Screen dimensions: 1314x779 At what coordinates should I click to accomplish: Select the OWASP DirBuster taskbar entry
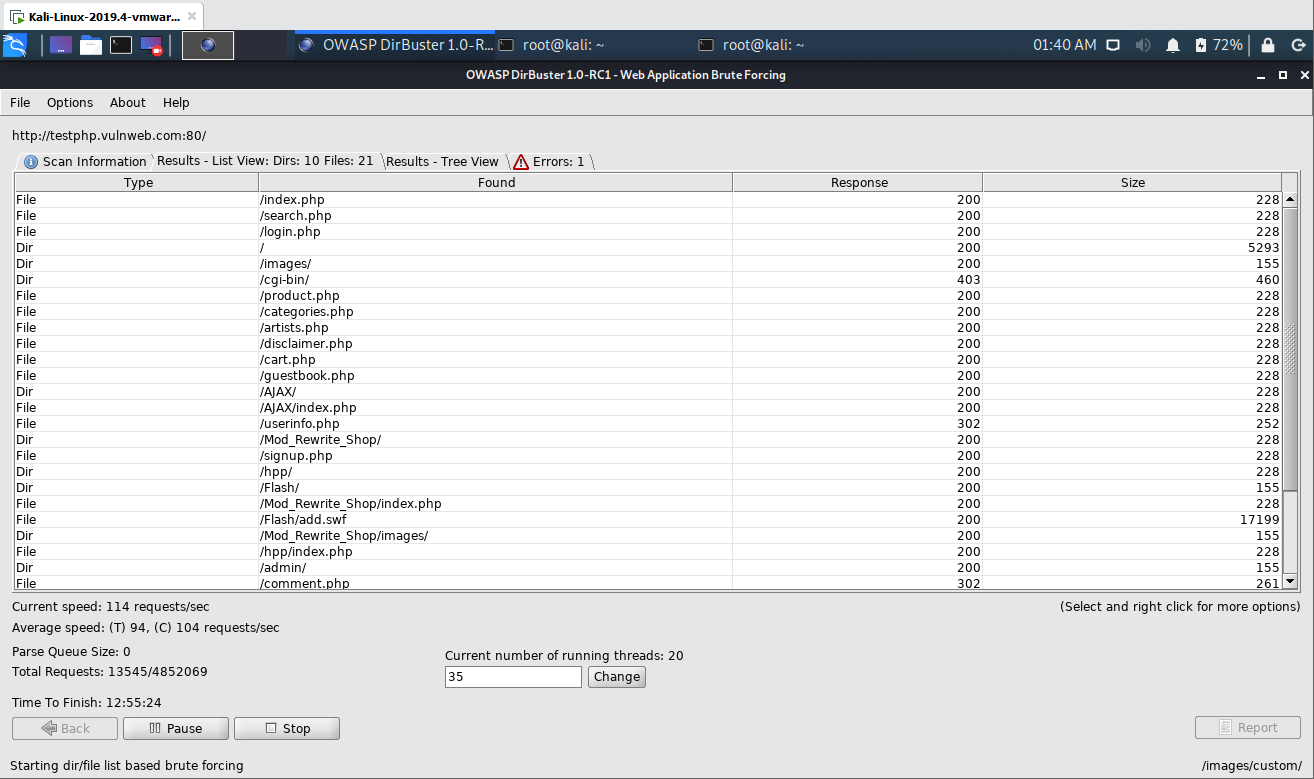click(x=395, y=45)
